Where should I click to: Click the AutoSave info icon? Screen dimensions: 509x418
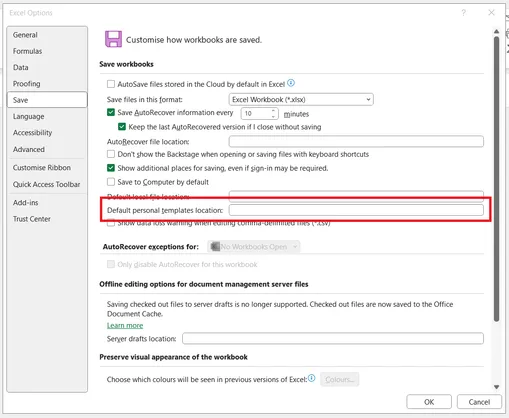coord(291,83)
